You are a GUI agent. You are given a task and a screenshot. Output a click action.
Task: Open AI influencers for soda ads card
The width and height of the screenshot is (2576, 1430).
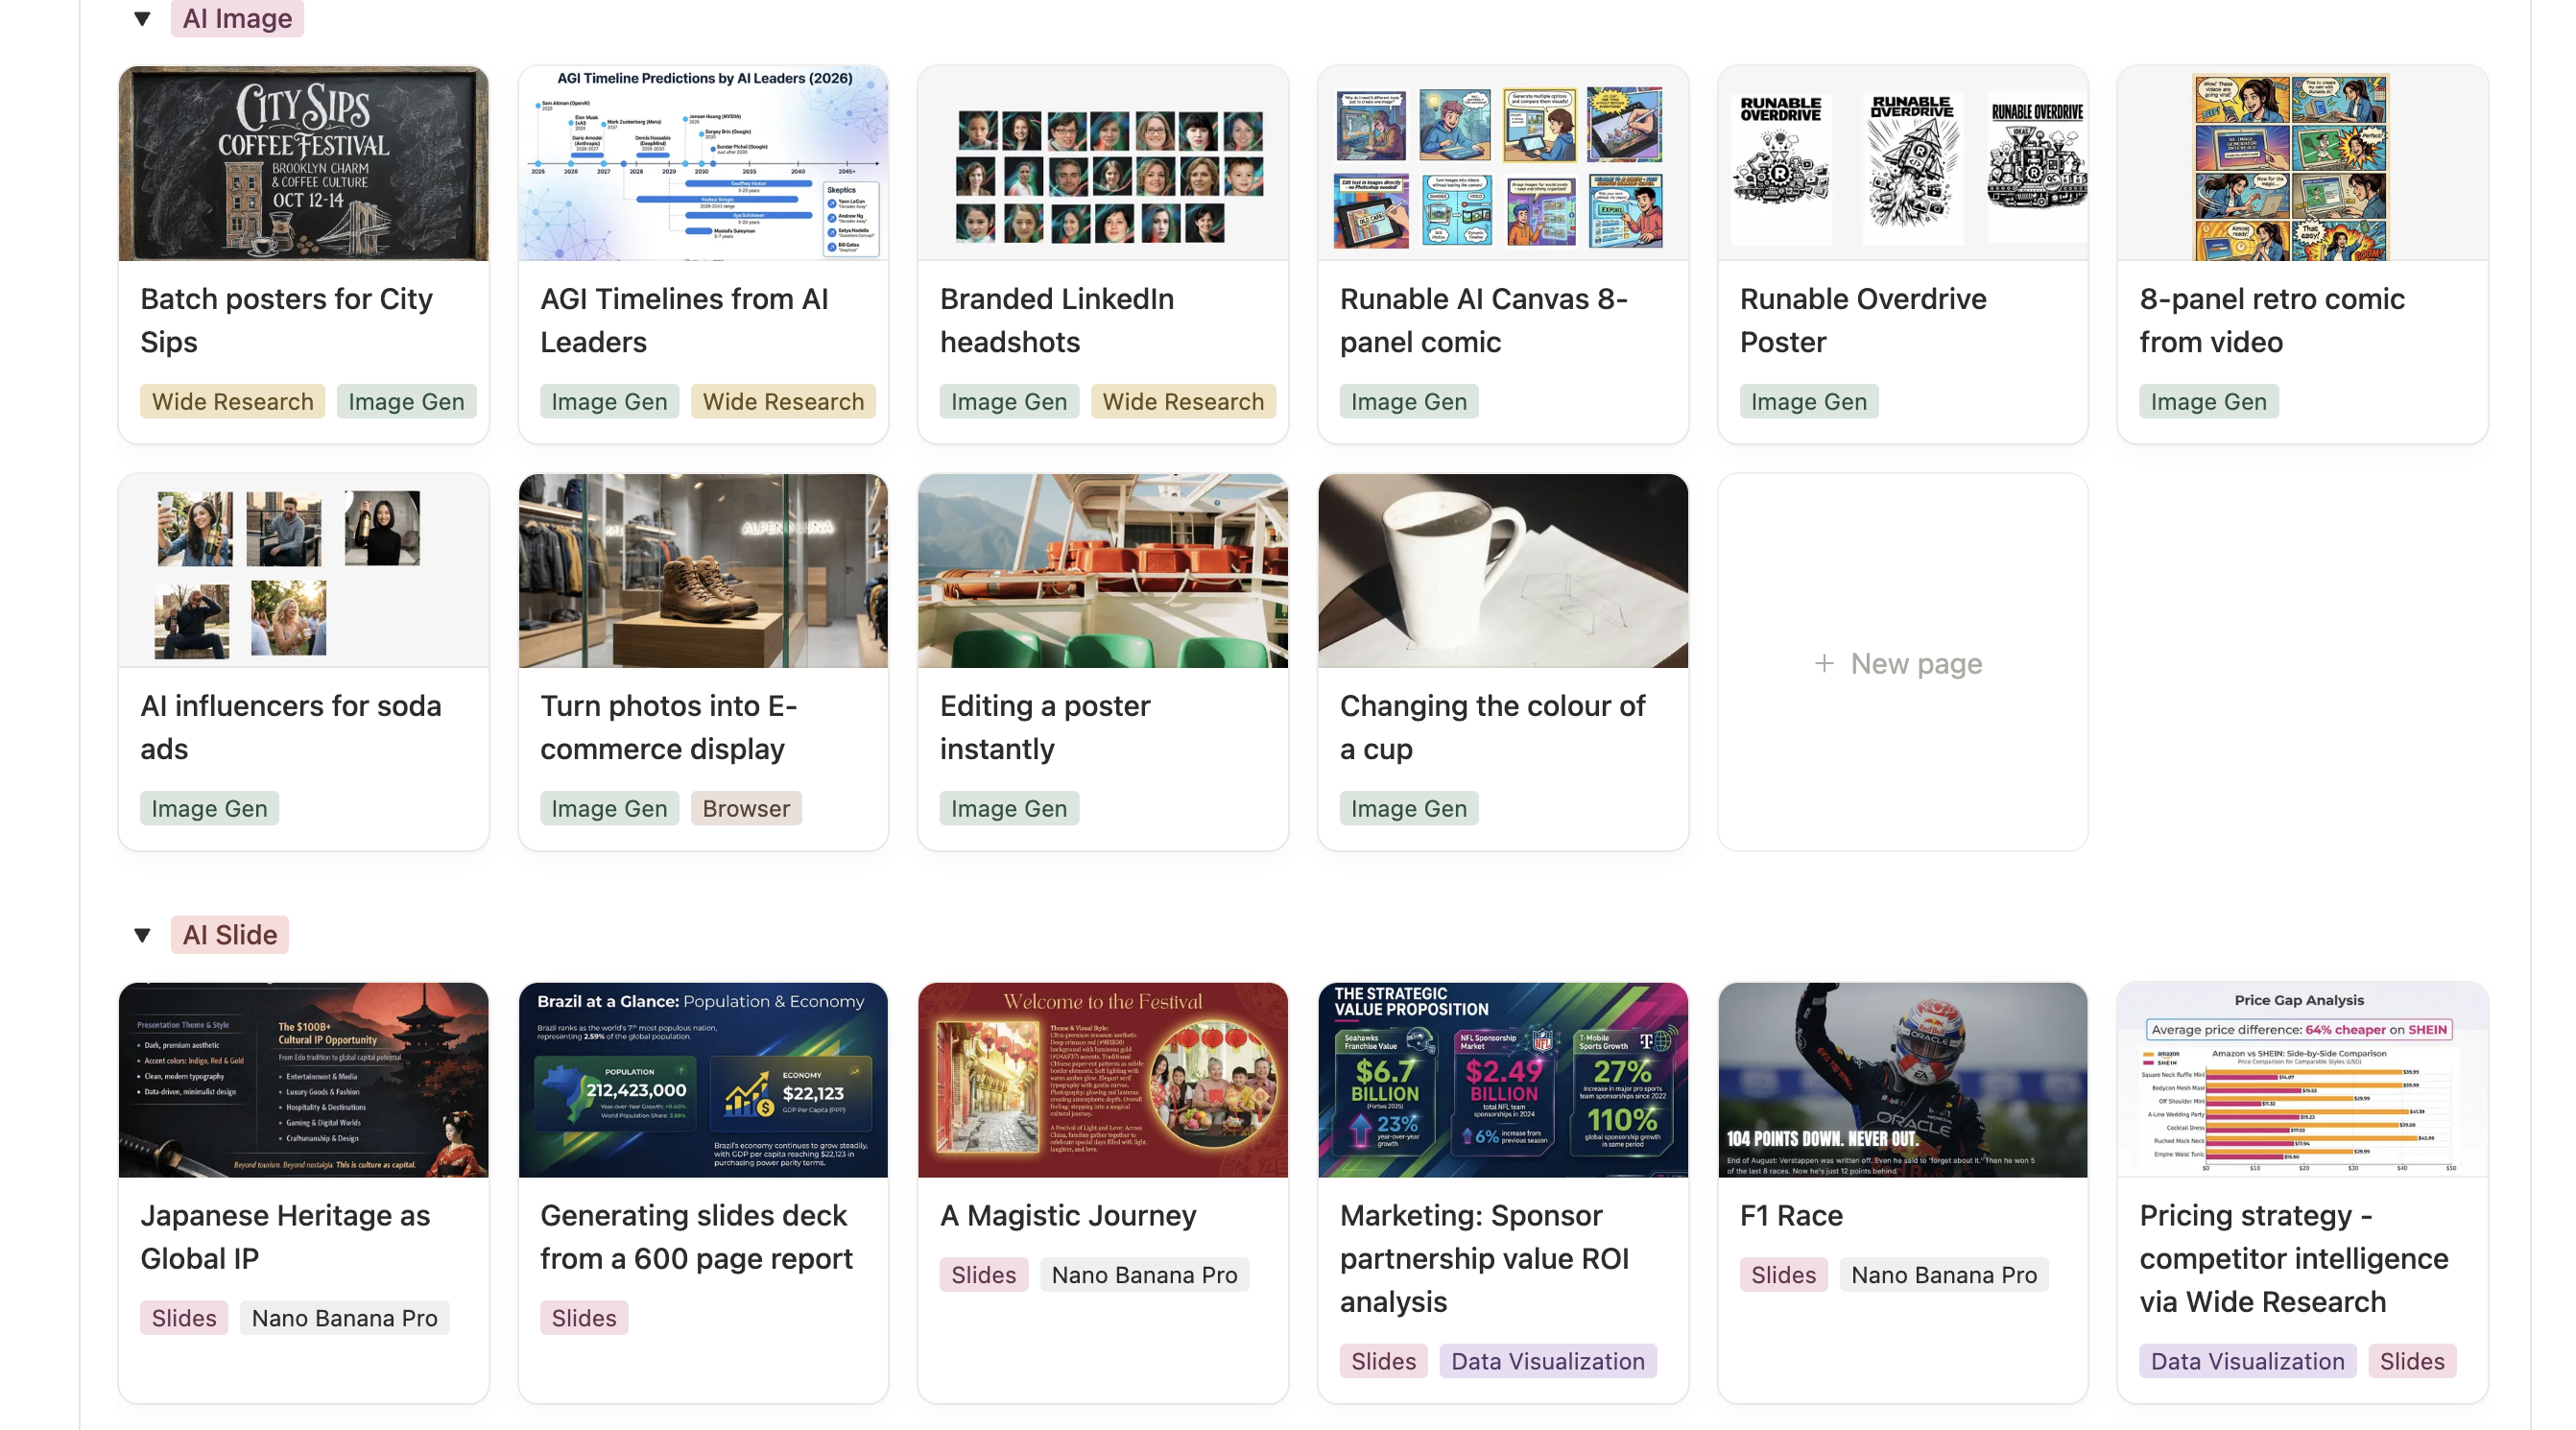pos(303,662)
